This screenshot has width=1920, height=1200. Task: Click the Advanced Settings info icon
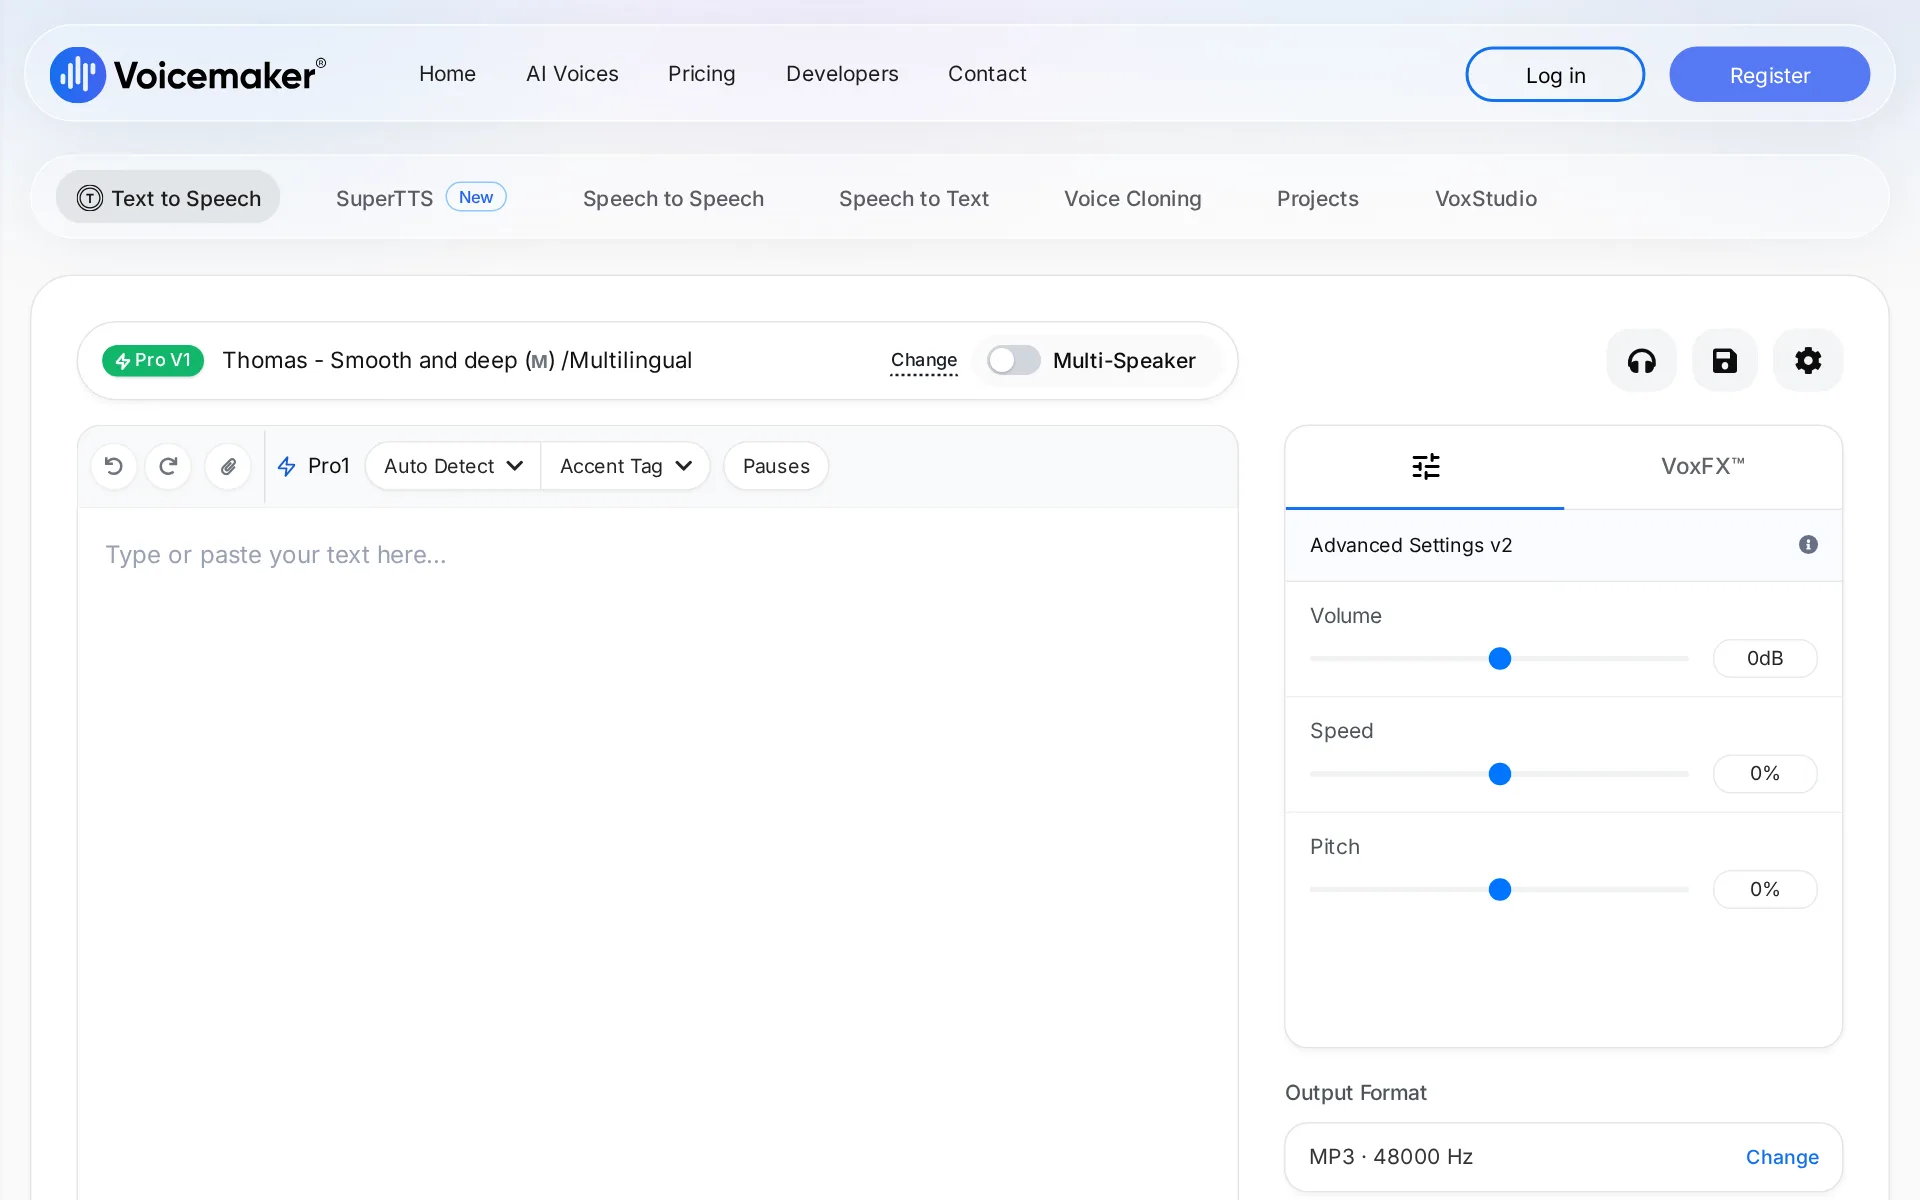coord(1808,544)
